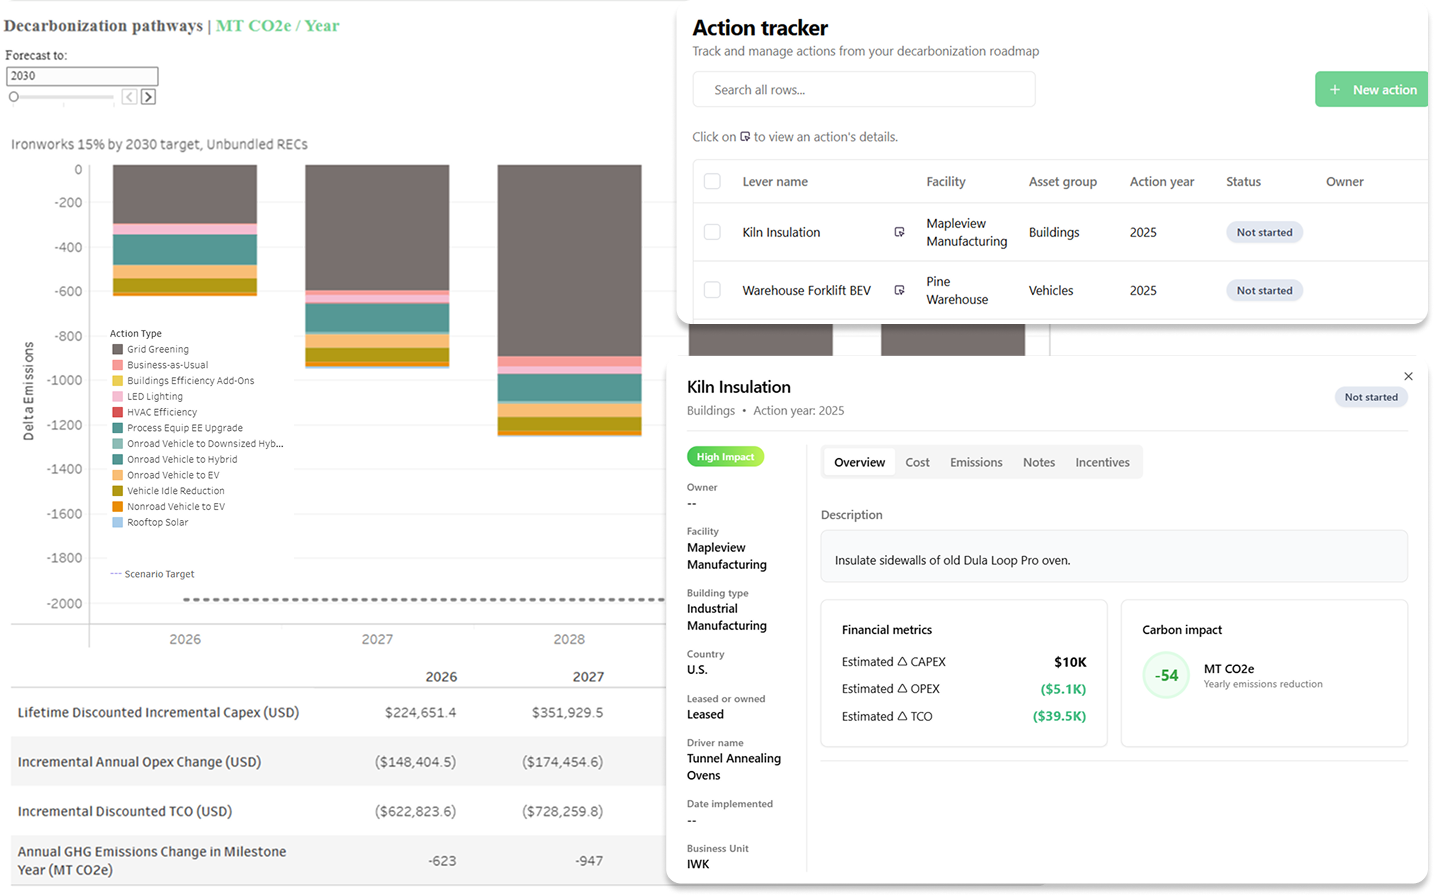This screenshot has height=896, width=1434.
Task: Click Onroad Vehicle to Downsized Hybrid legend swatch
Action: (x=118, y=444)
